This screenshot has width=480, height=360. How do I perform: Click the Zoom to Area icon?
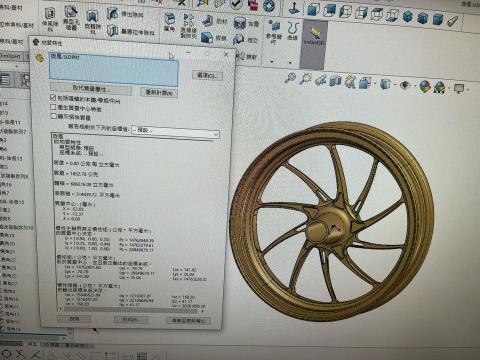[305, 79]
